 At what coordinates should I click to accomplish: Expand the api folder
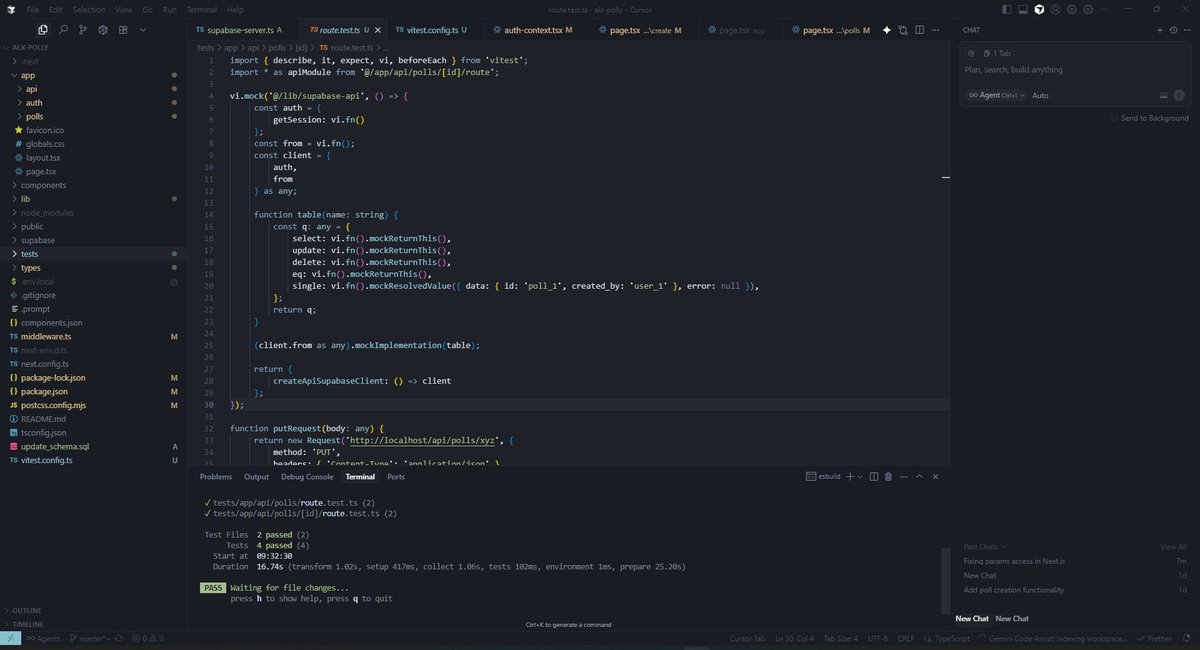[x=31, y=89]
